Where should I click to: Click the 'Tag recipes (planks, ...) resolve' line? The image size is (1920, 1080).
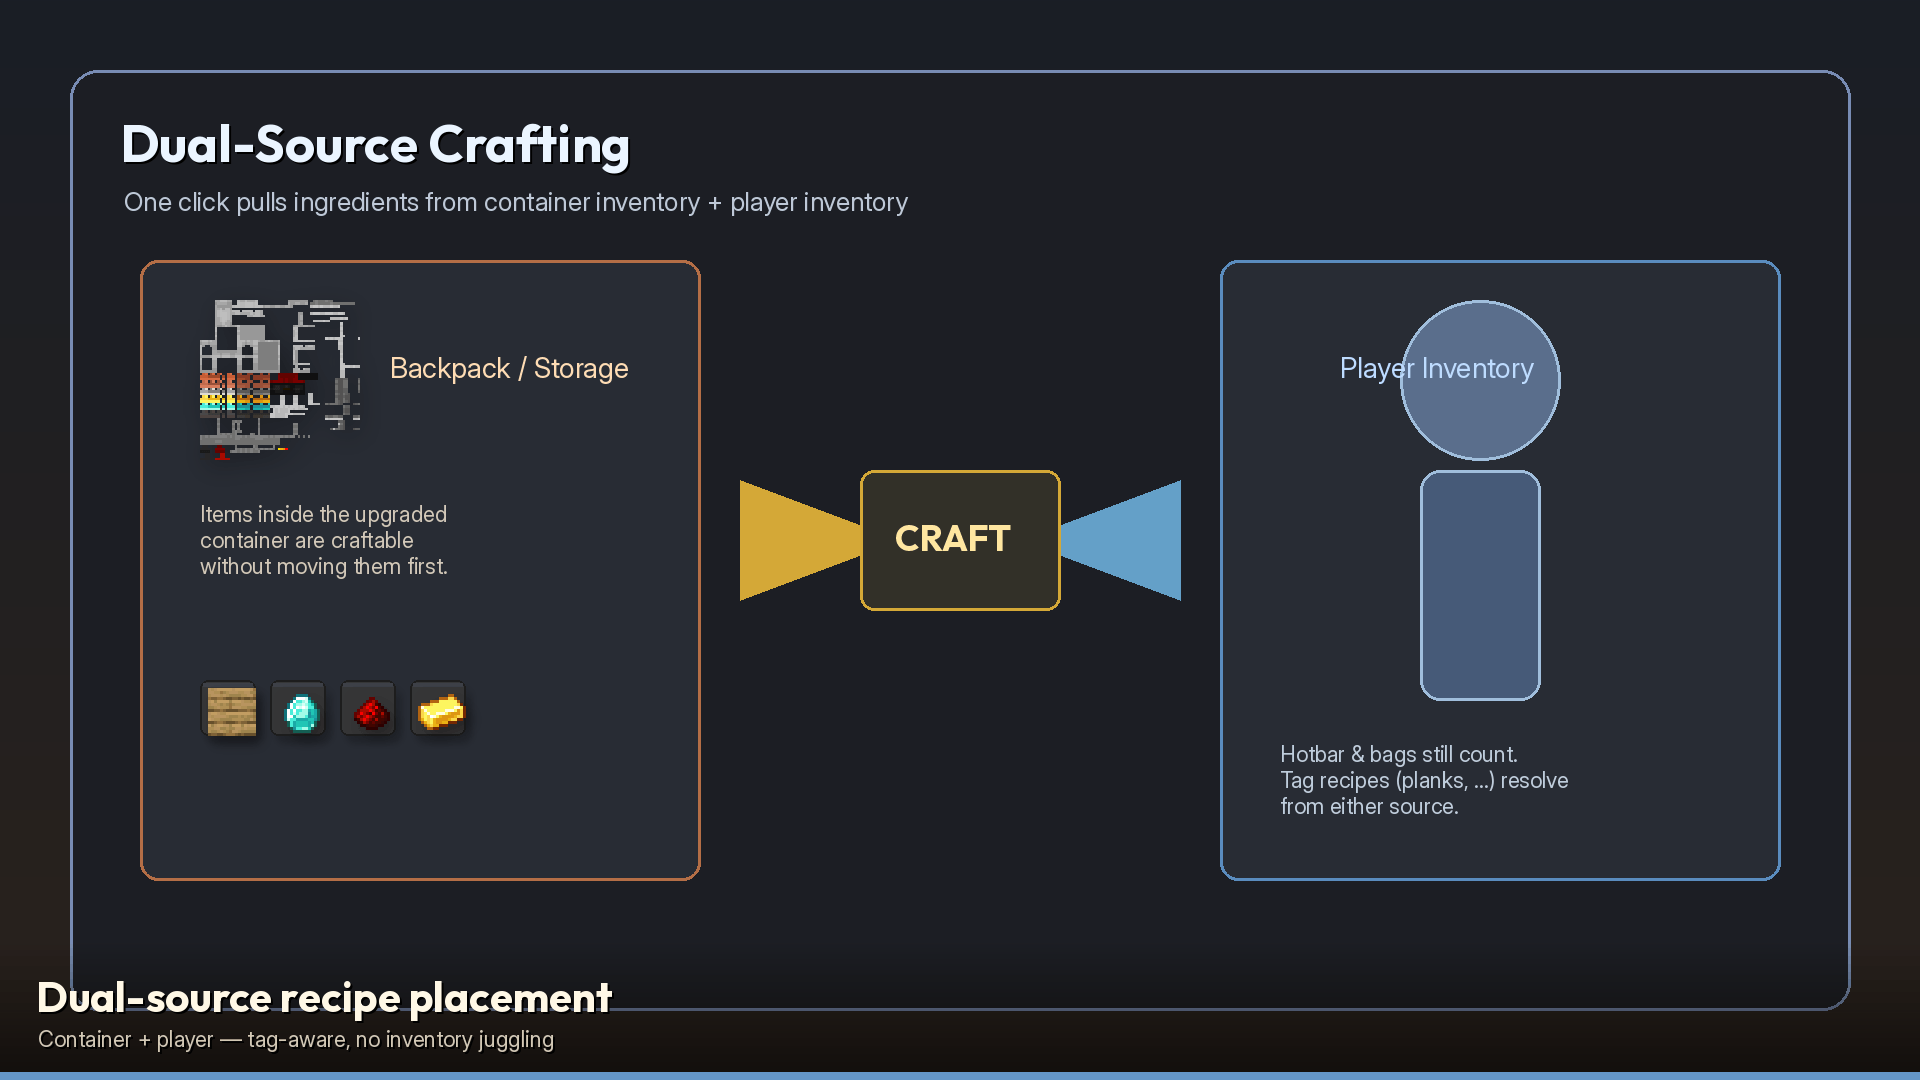point(1424,780)
